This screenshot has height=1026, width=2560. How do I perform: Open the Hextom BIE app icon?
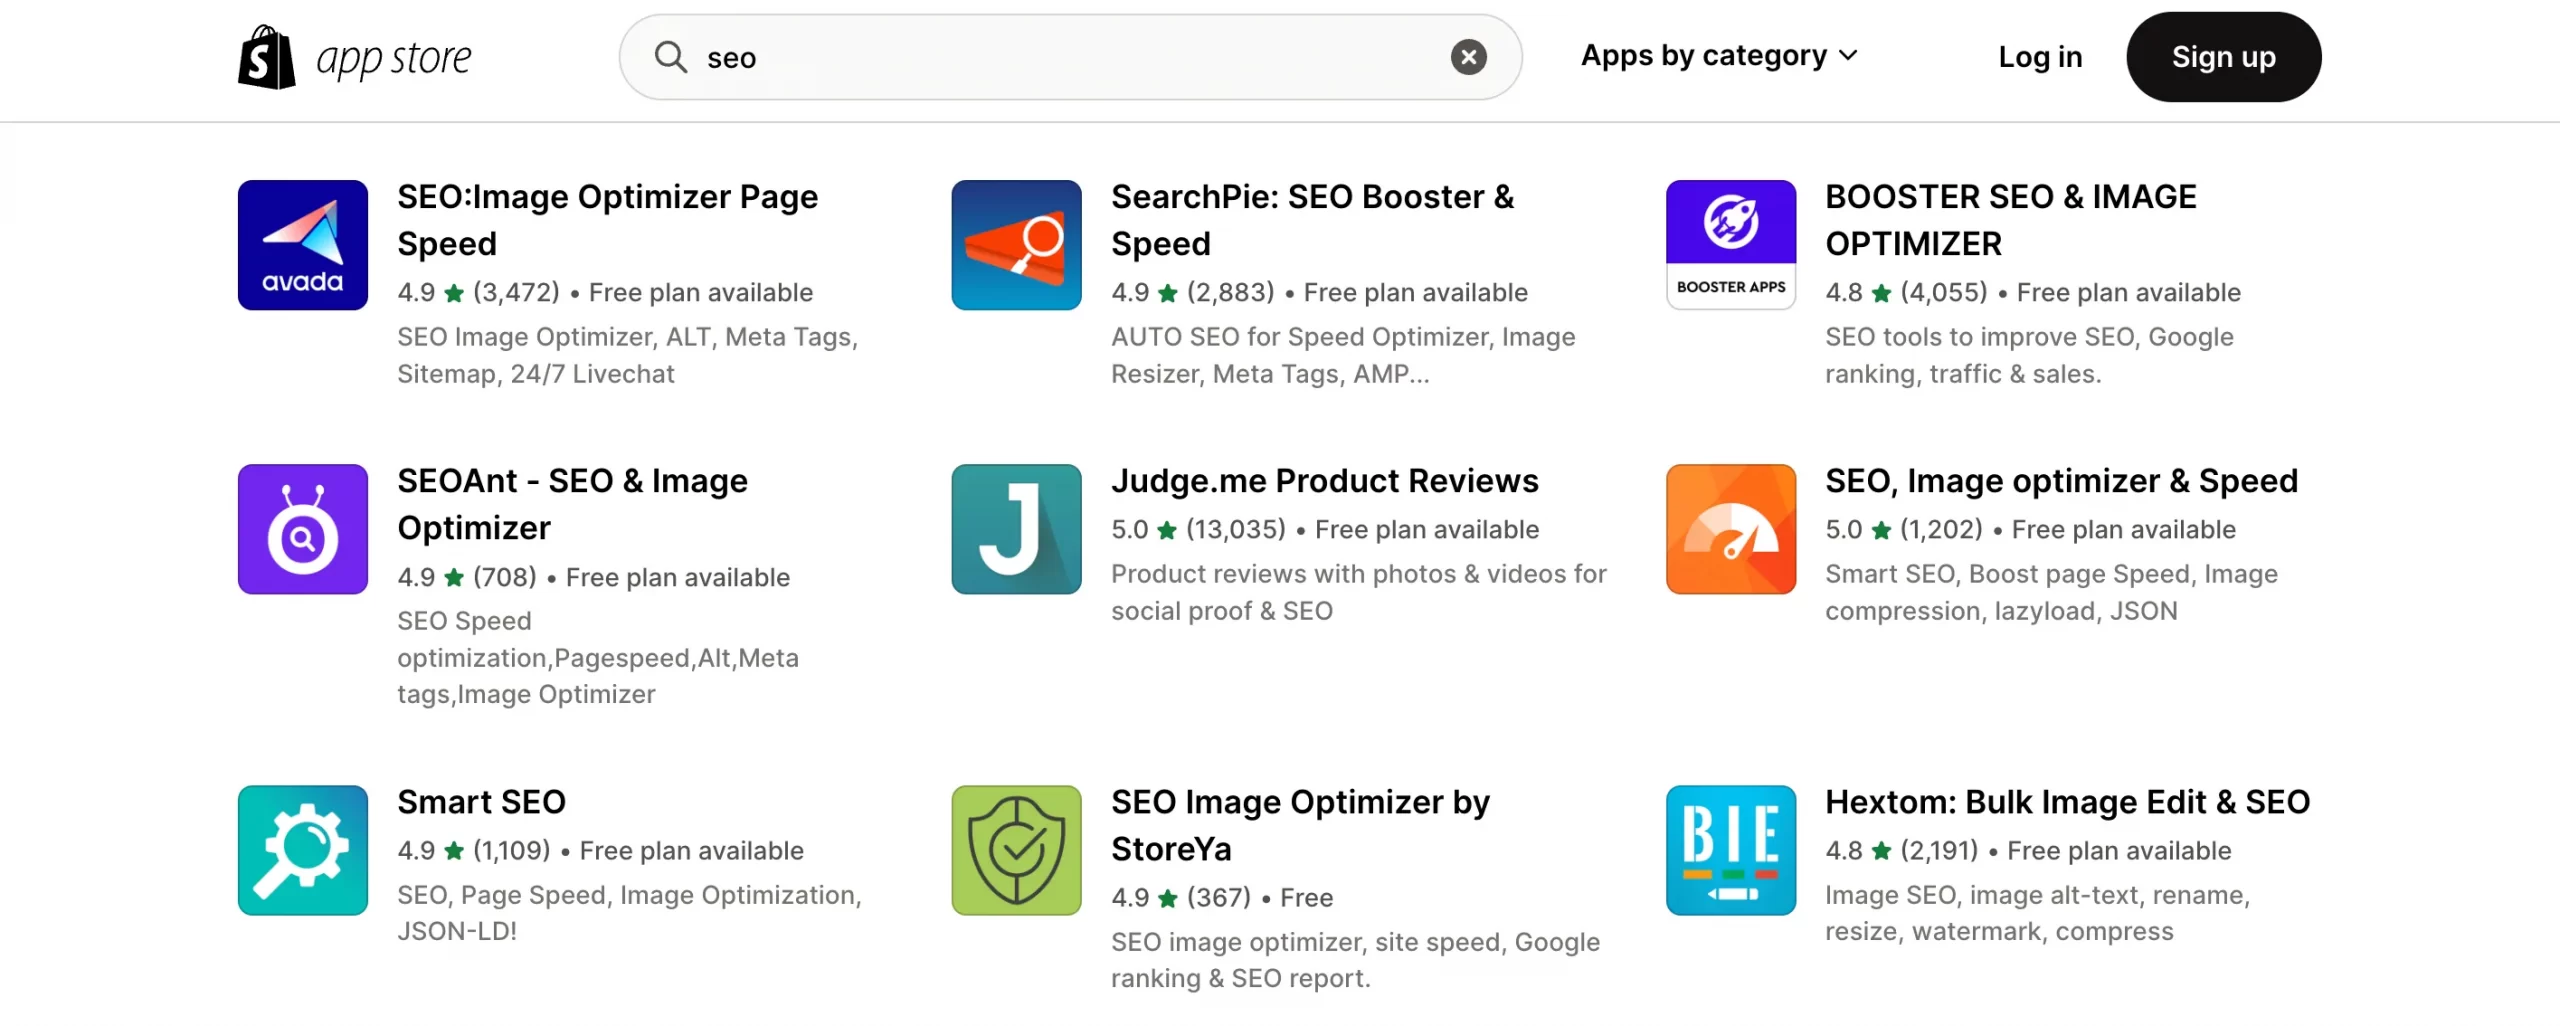coord(1730,850)
